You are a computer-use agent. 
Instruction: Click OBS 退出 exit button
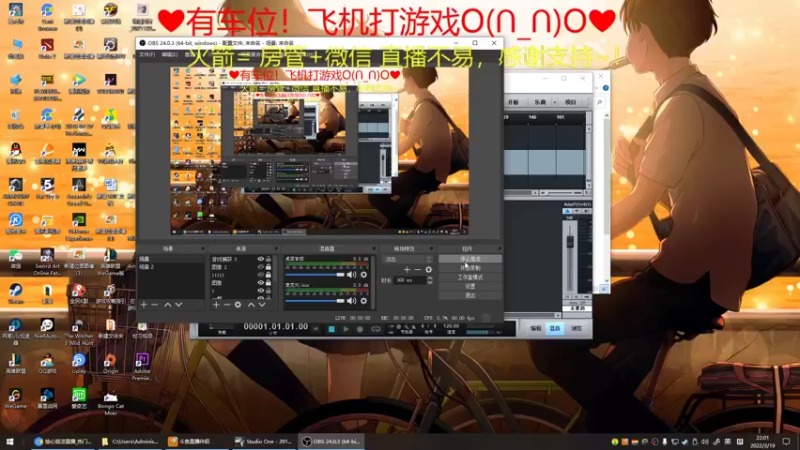pos(470,295)
